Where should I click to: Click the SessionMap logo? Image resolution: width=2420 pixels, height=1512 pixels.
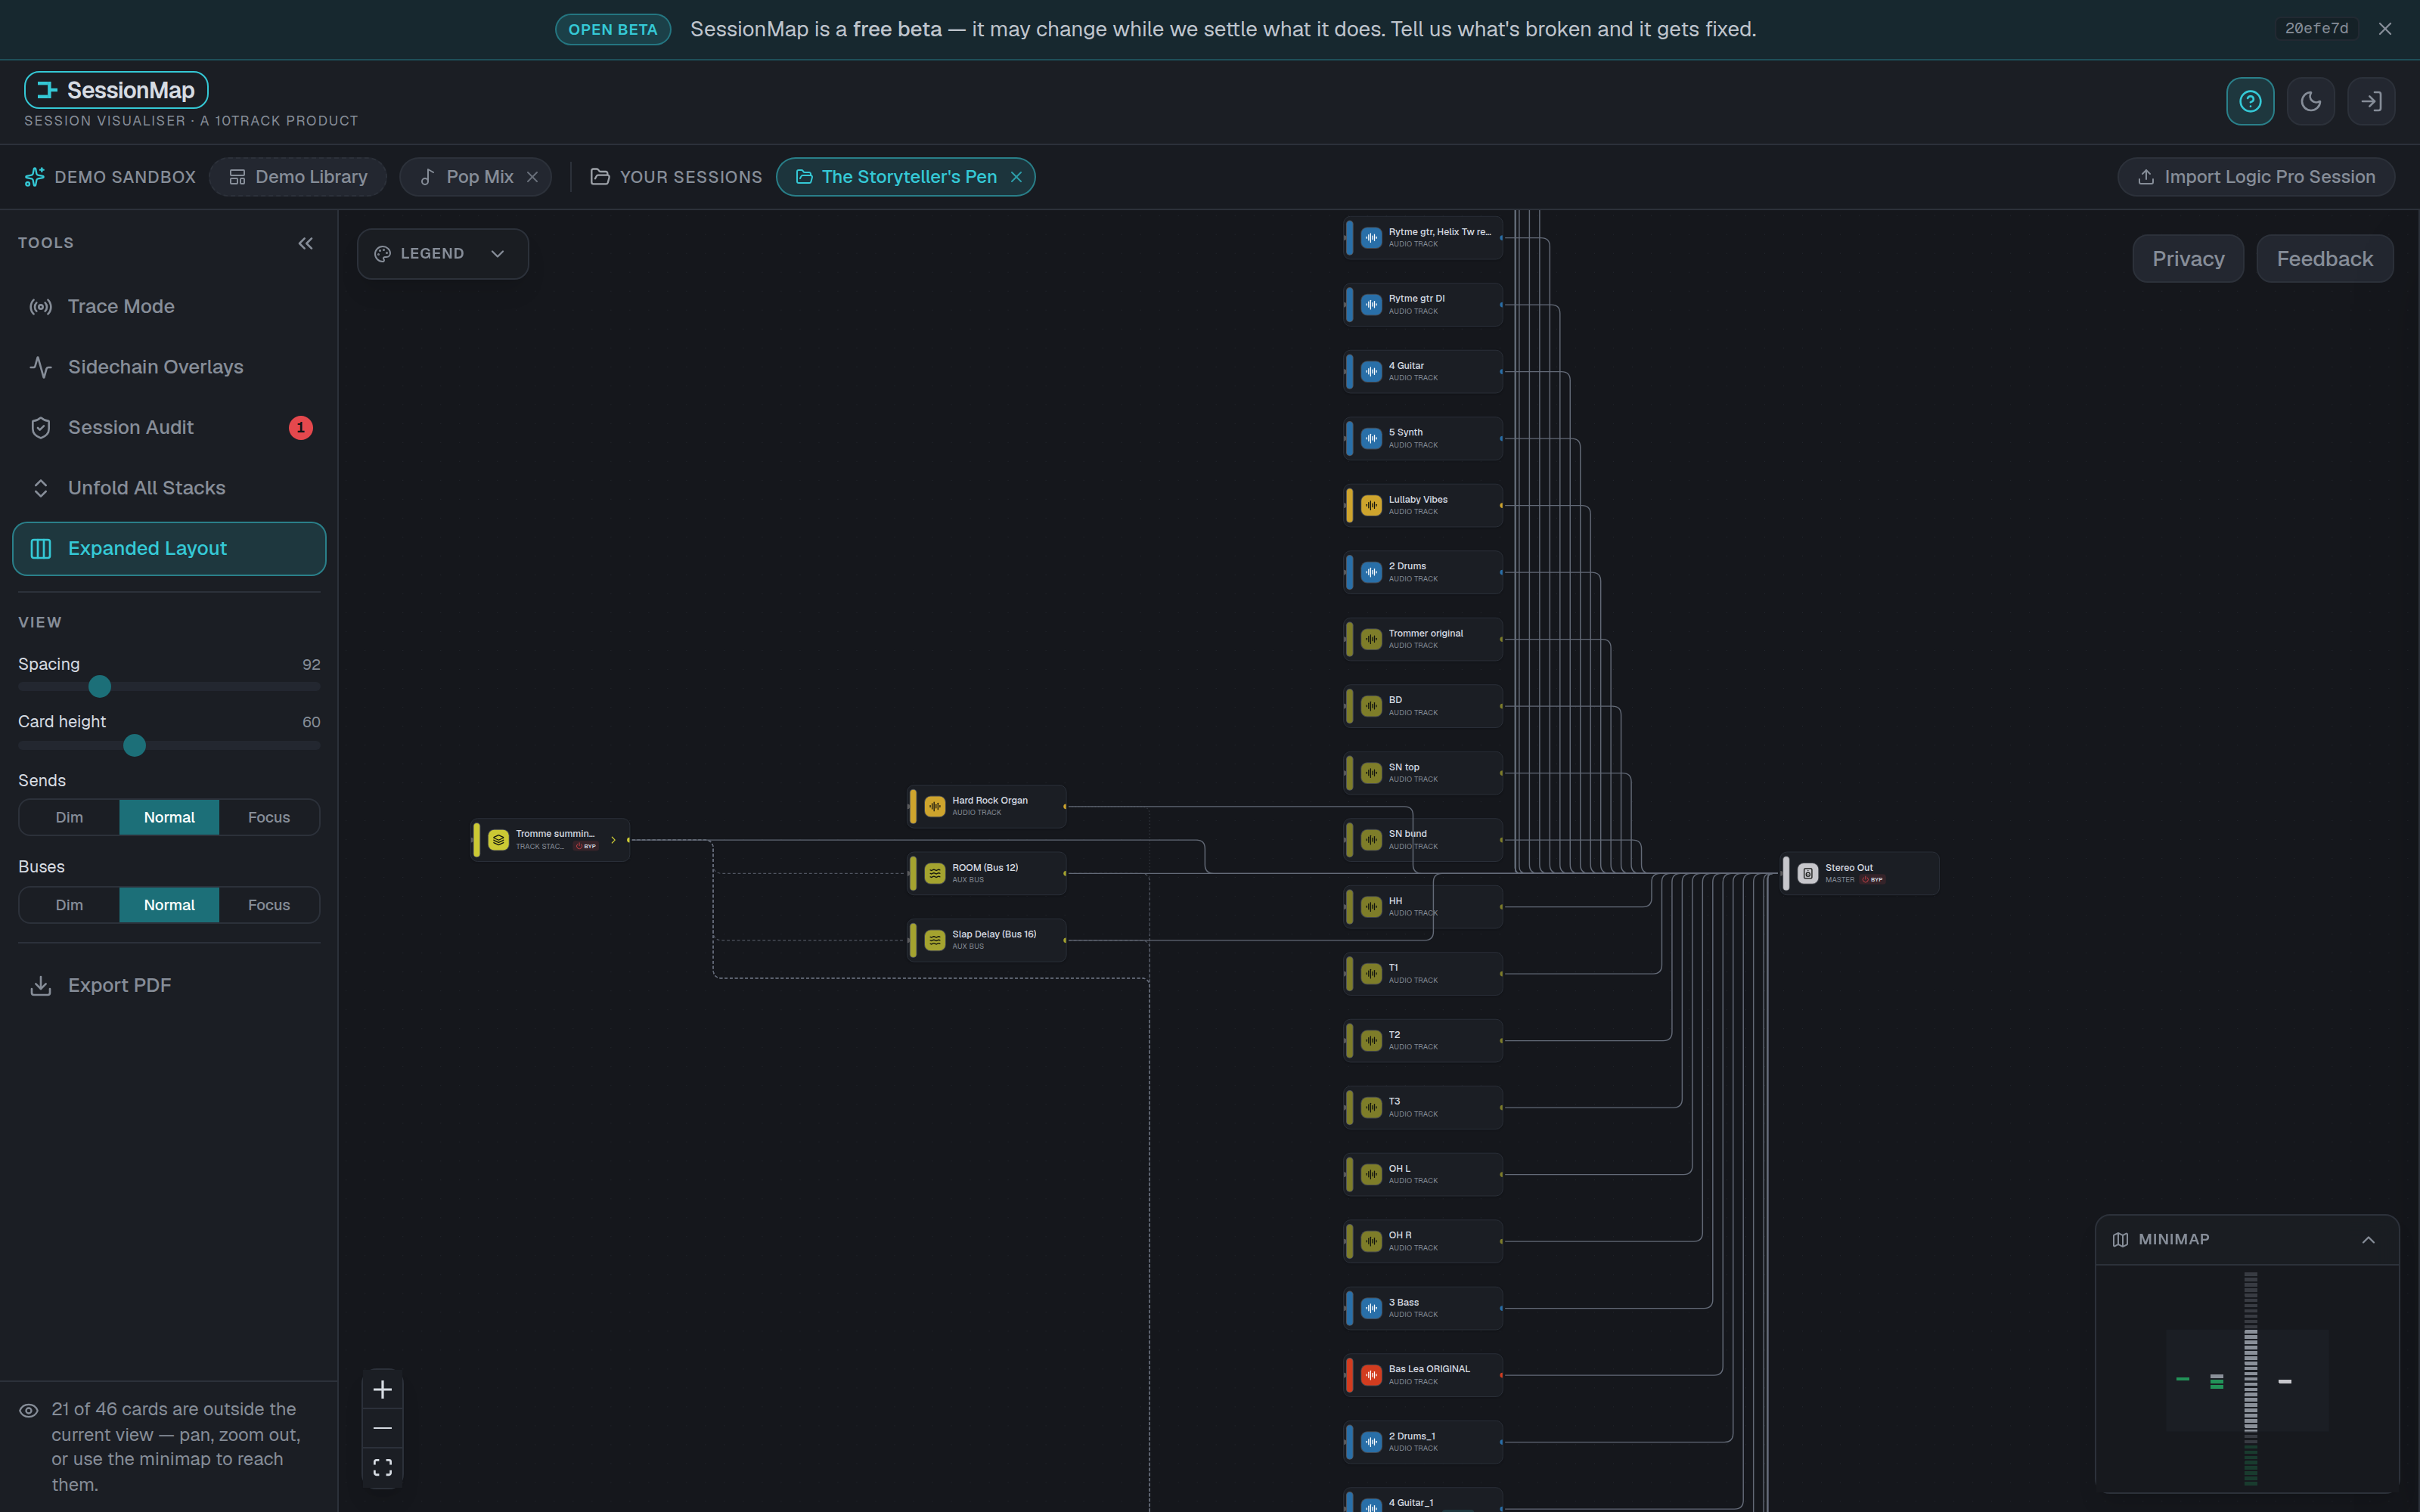click(x=116, y=90)
